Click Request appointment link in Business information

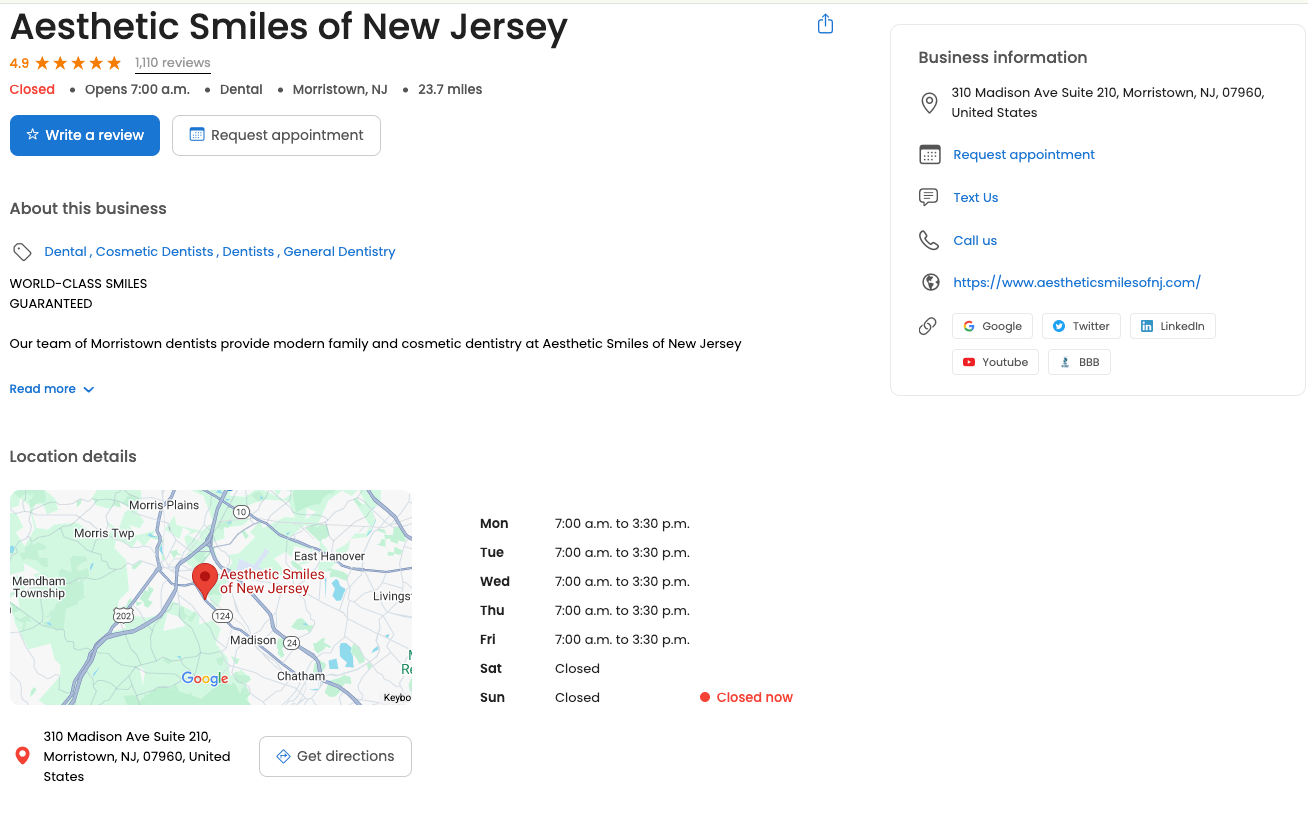[1024, 155]
